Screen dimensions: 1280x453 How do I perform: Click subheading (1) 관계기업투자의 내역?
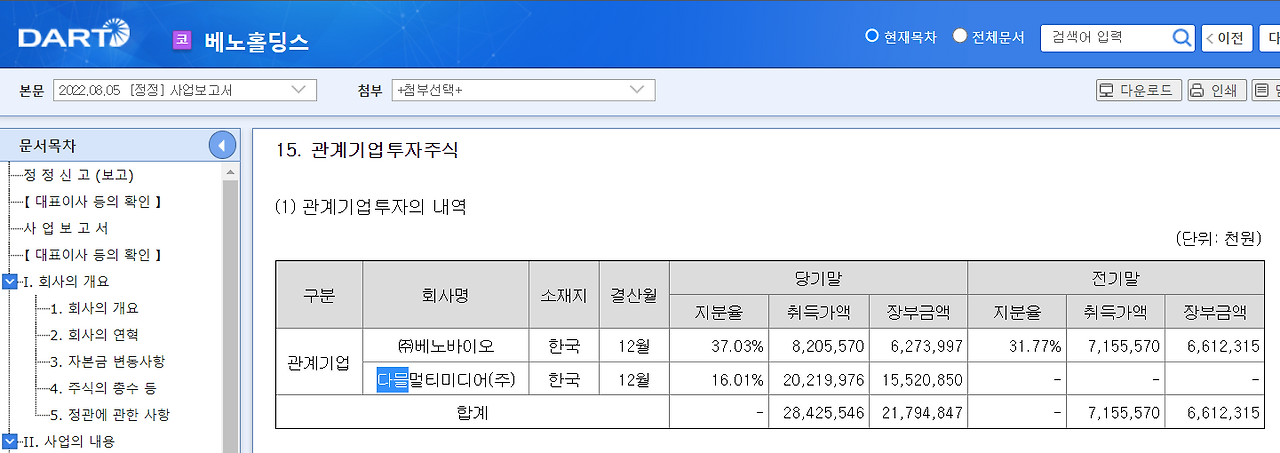(x=370, y=207)
